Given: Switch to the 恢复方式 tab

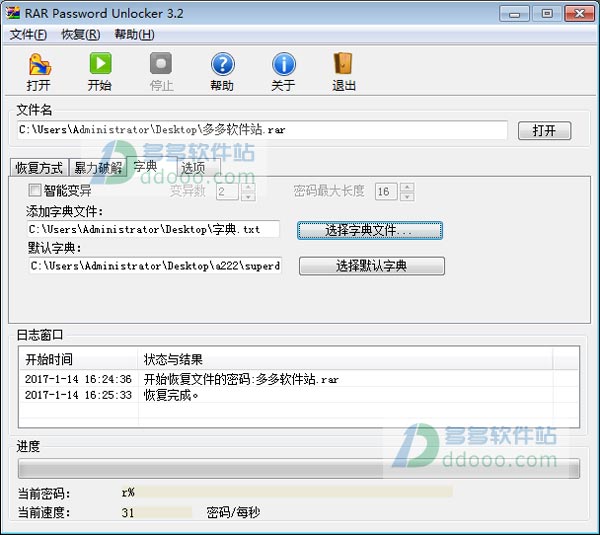Looking at the screenshot, I should tap(39, 168).
